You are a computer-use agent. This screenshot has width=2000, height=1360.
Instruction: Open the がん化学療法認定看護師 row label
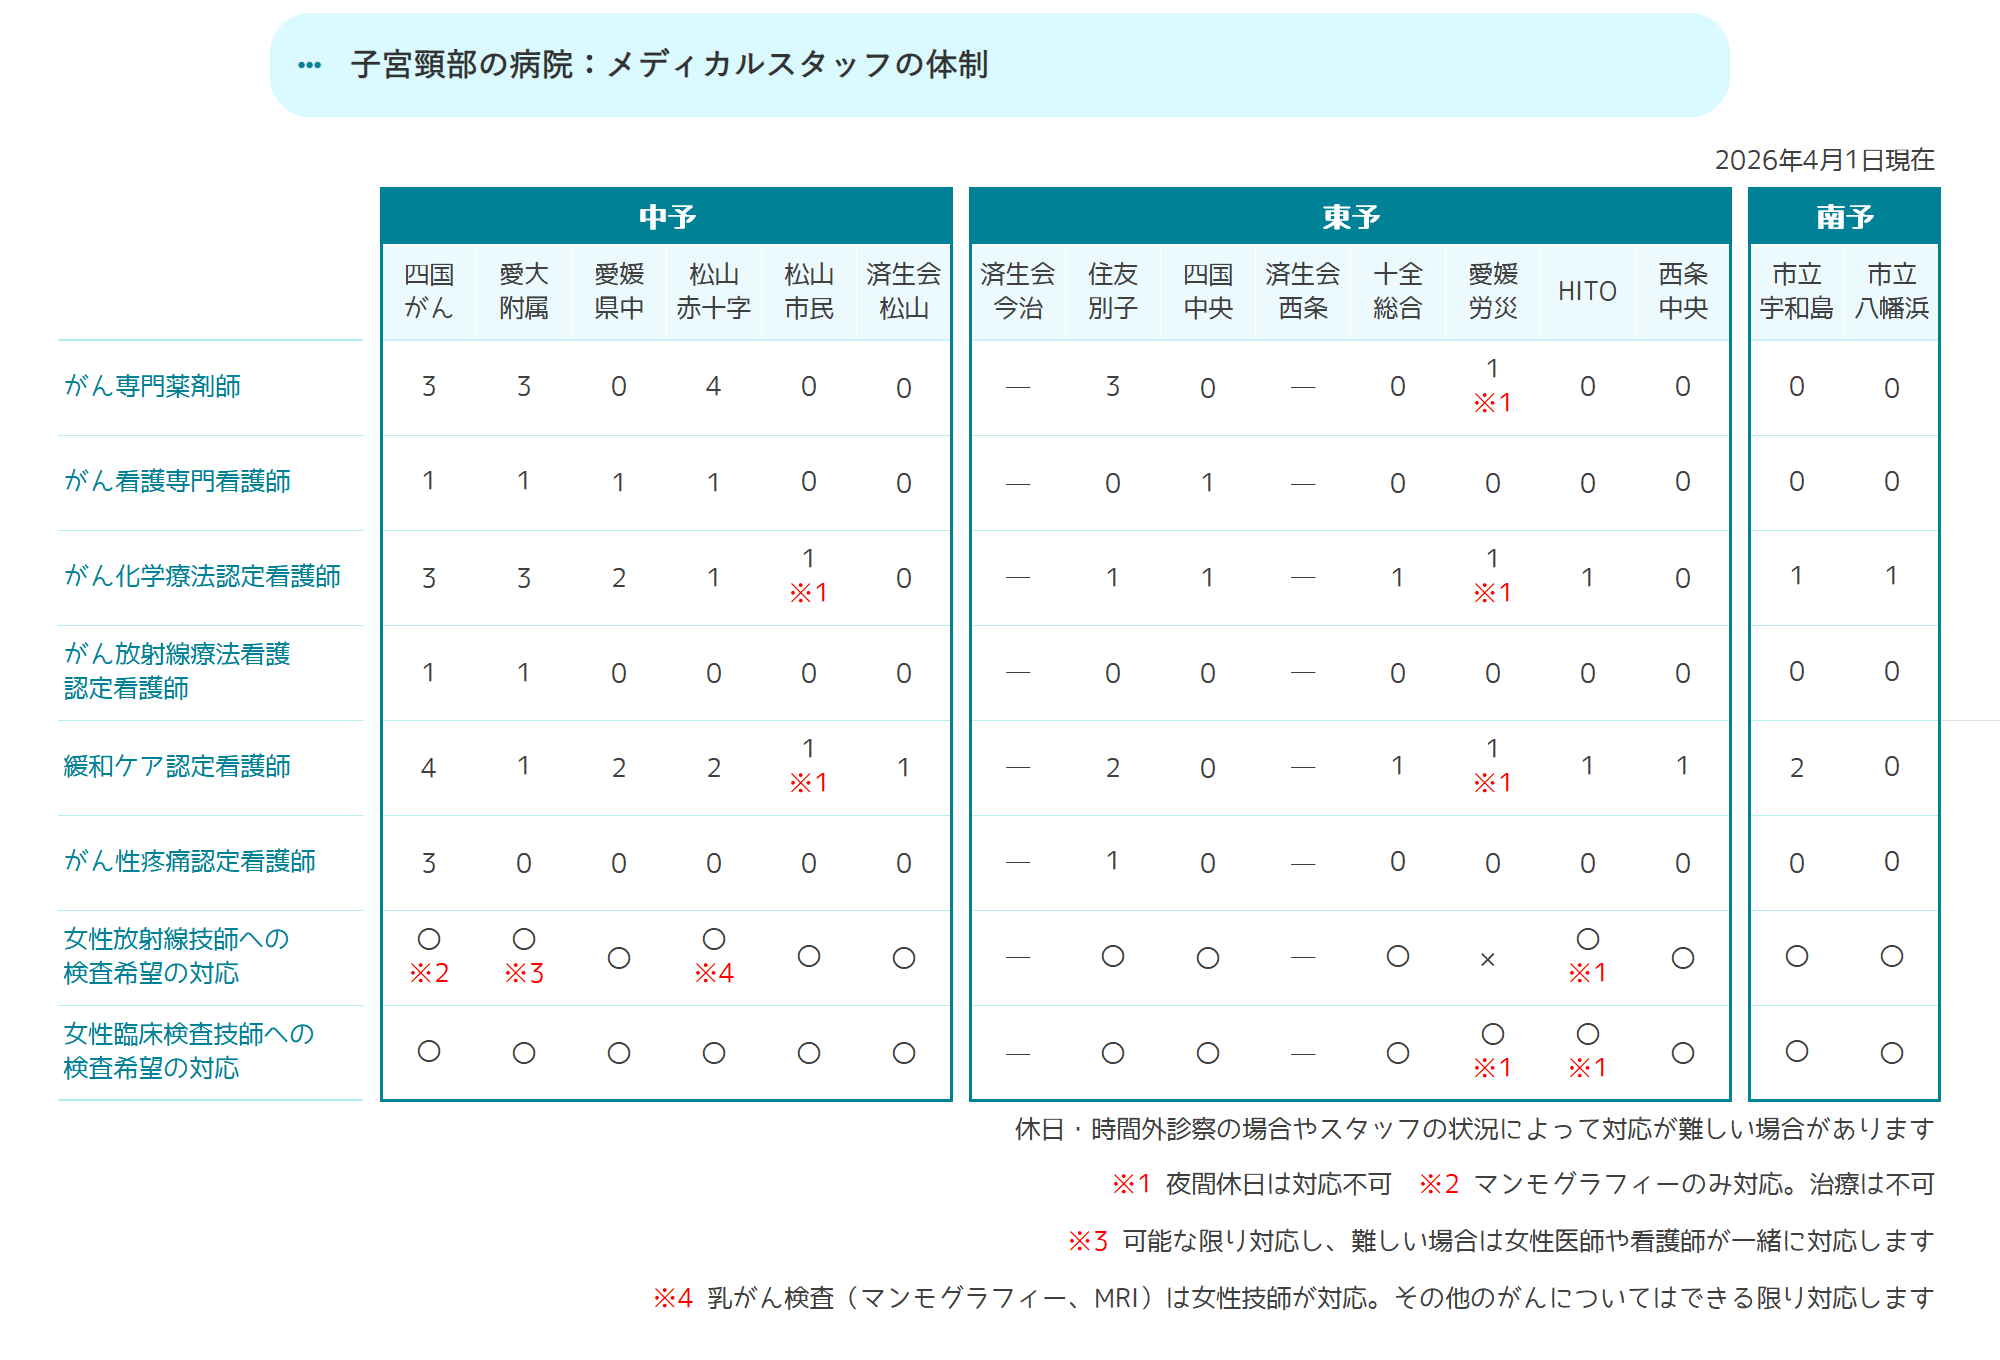pyautogui.click(x=202, y=576)
